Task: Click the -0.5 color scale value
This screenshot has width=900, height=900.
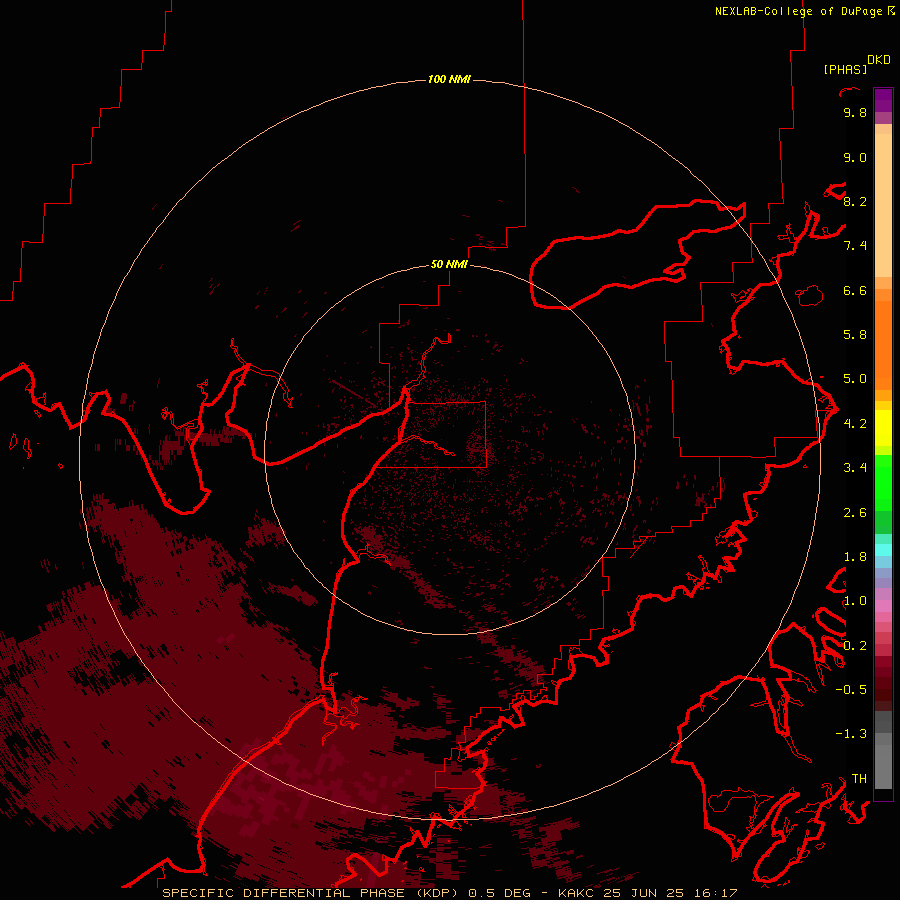Action: (851, 690)
